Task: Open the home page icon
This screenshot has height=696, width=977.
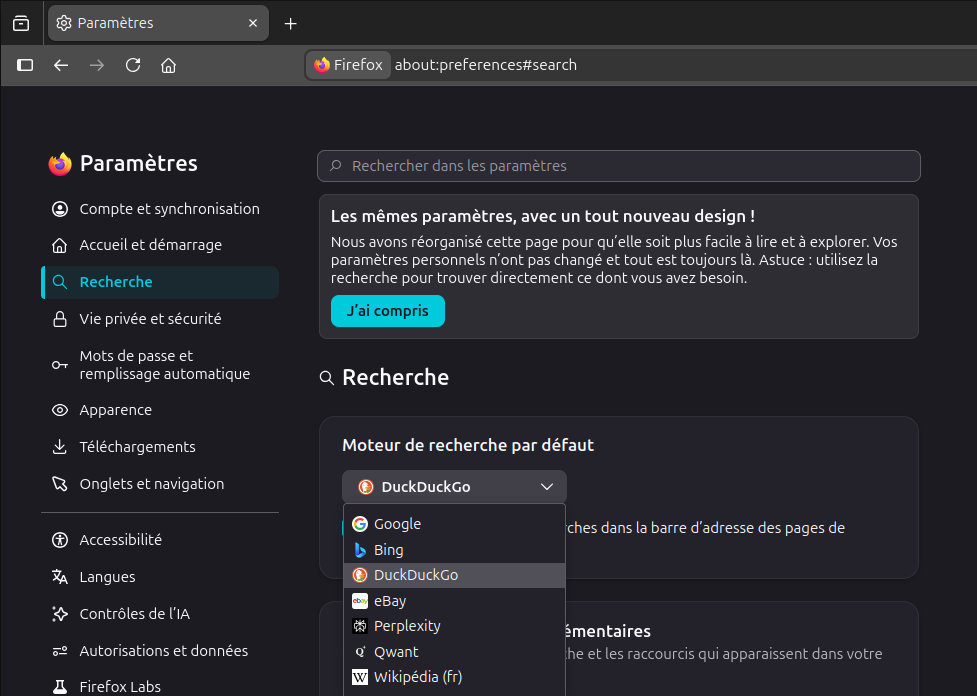Action: [x=168, y=65]
